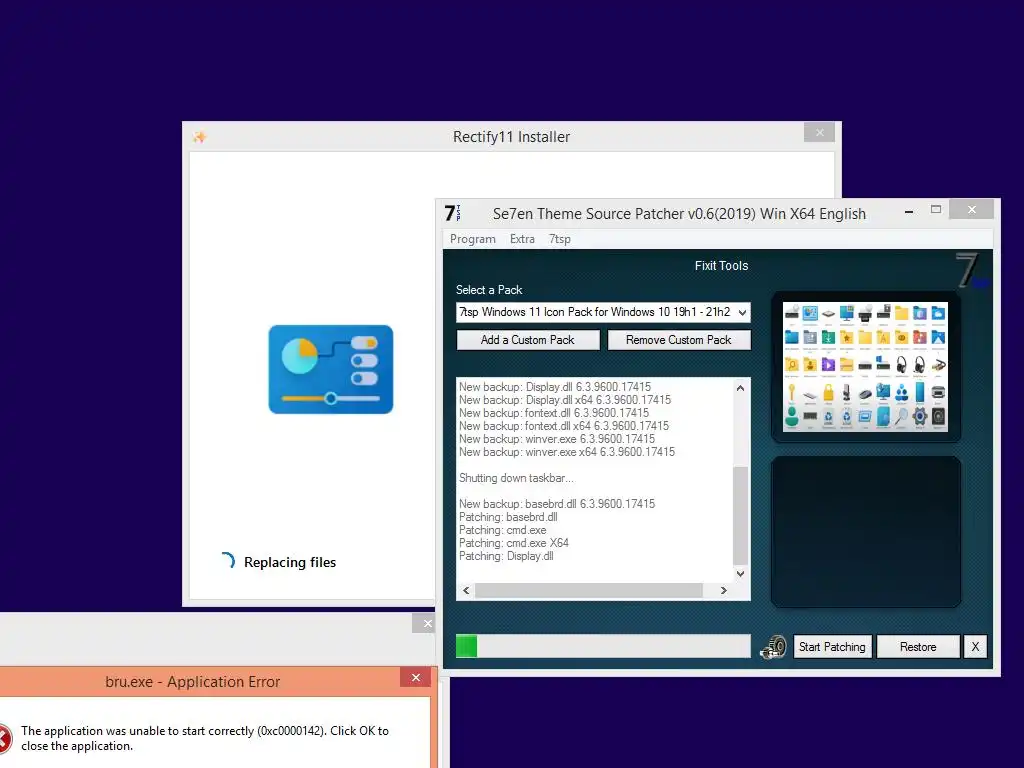Click the Rectify11 Installer title text
Image resolution: width=1024 pixels, height=768 pixels.
coord(511,137)
